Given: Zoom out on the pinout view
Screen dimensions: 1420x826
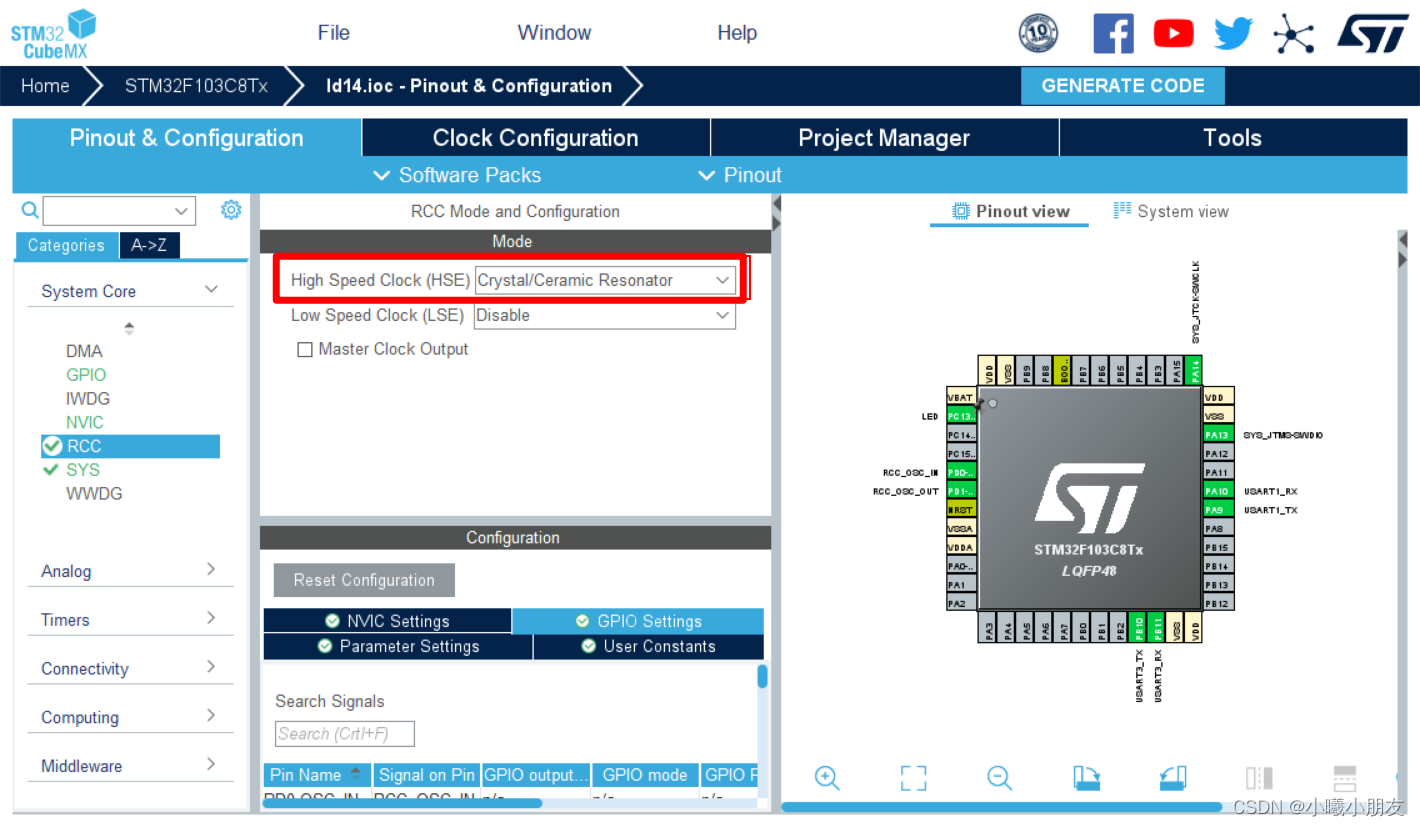Looking at the screenshot, I should pyautogui.click(x=999, y=777).
